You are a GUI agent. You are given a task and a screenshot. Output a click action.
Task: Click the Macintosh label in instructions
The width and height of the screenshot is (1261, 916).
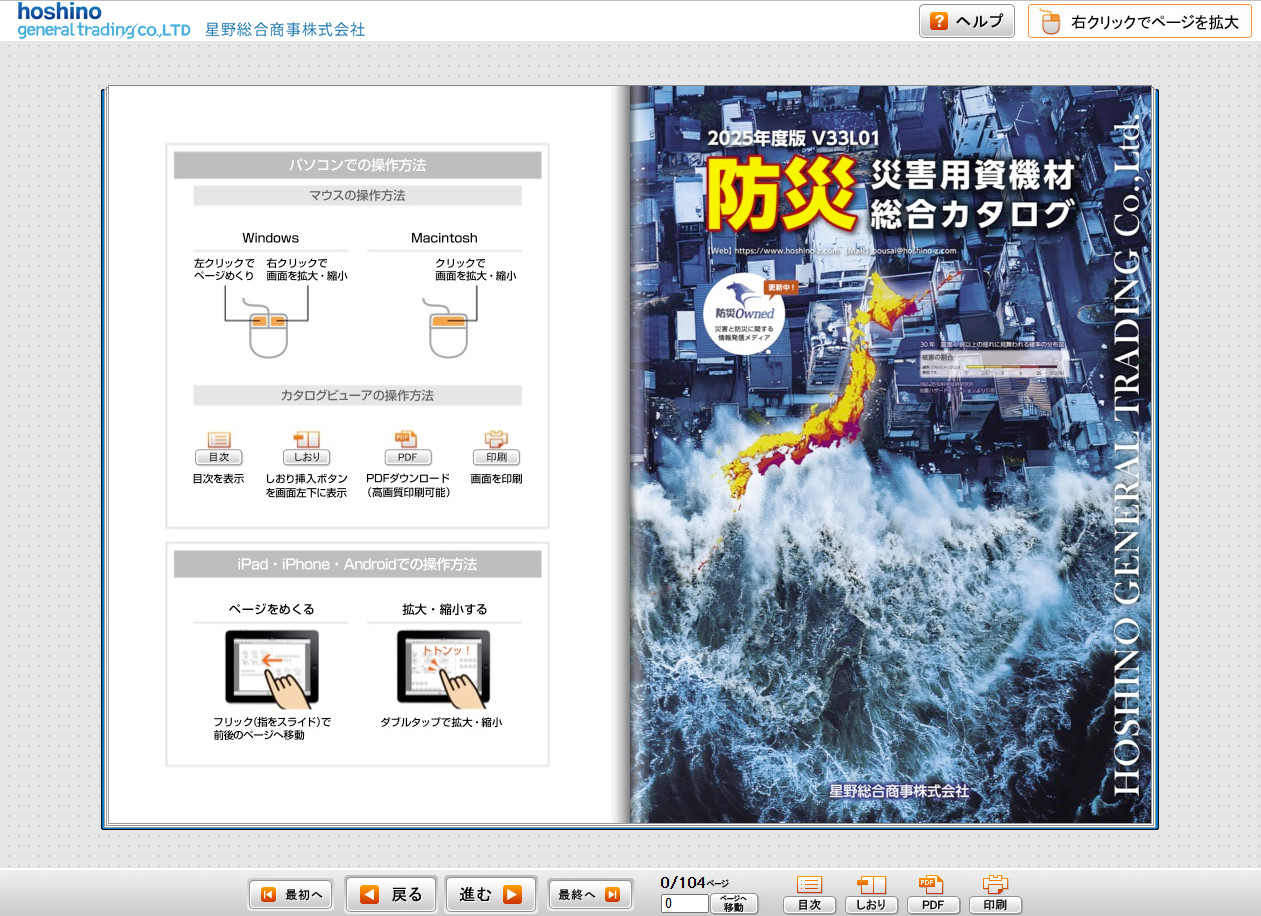pos(444,238)
